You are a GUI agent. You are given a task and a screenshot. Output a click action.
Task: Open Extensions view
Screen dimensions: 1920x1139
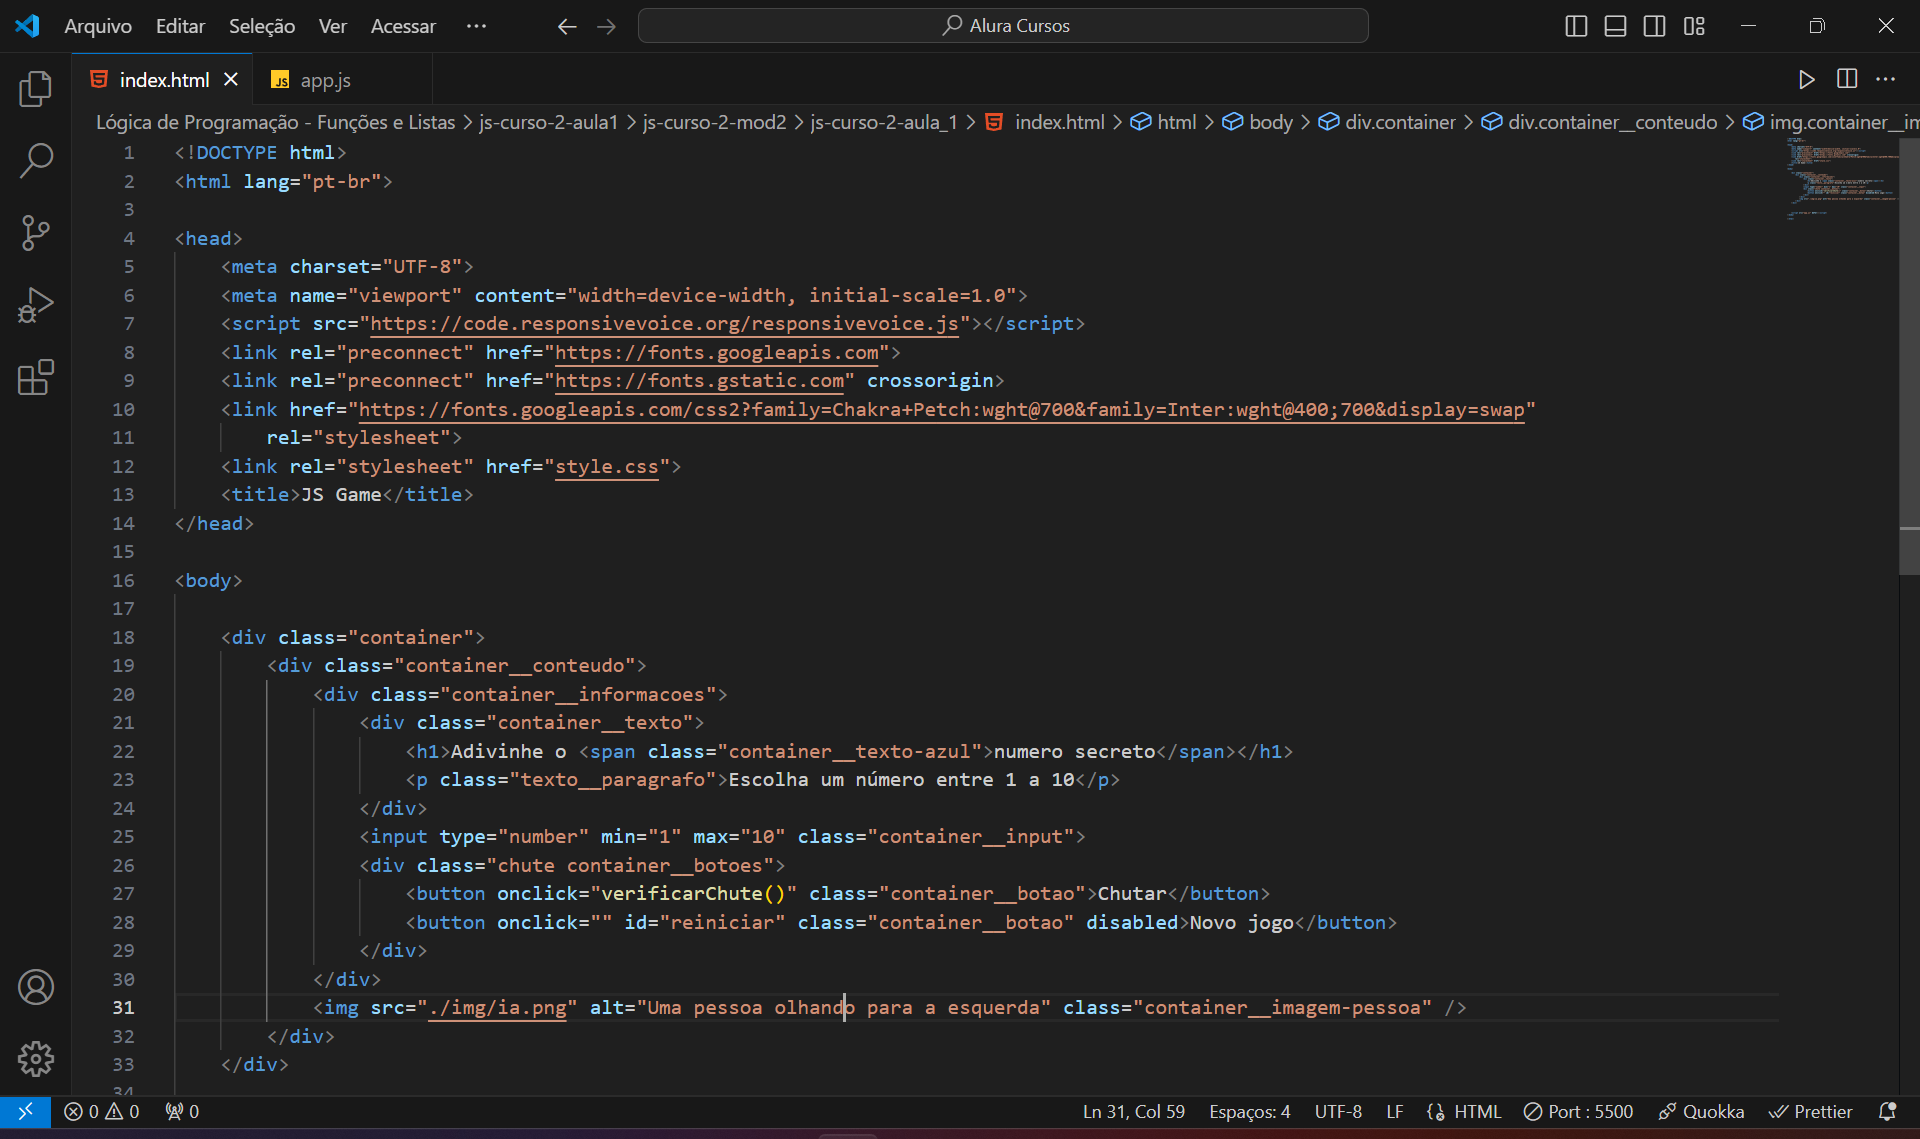[x=35, y=378]
